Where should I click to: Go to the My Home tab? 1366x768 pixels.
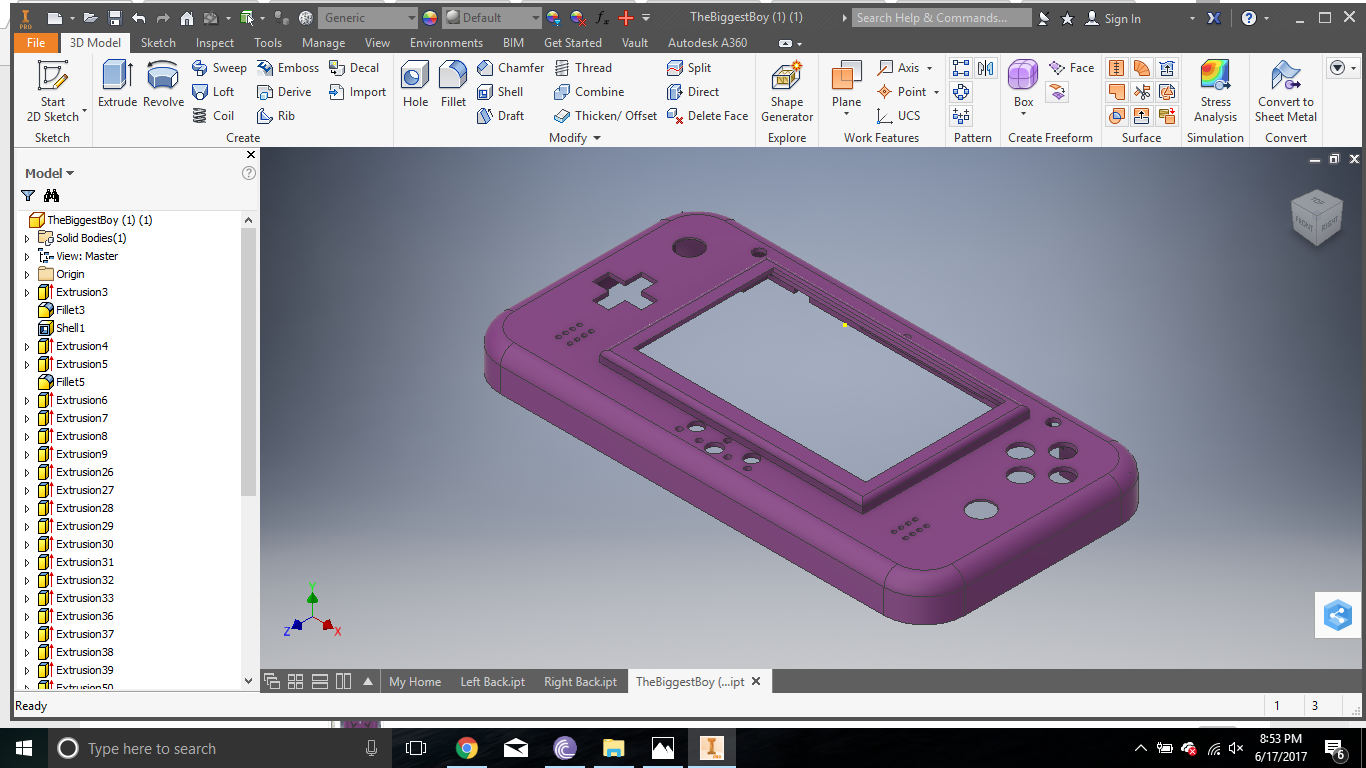click(x=415, y=682)
